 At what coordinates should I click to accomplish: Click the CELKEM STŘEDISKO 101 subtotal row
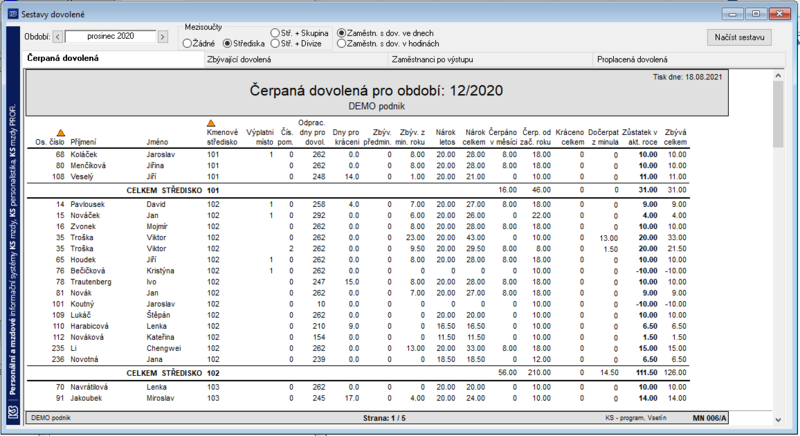coord(358,190)
